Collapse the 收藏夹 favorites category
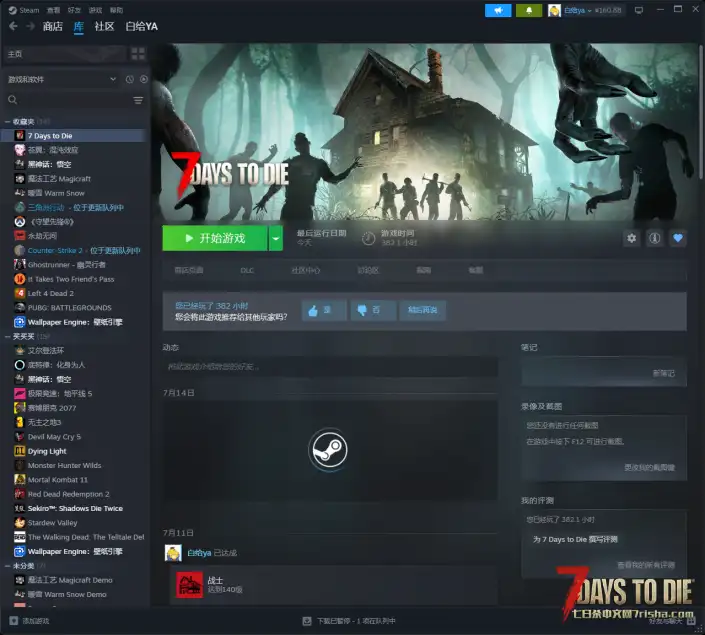Screen dimensions: 705x635 coord(8,122)
